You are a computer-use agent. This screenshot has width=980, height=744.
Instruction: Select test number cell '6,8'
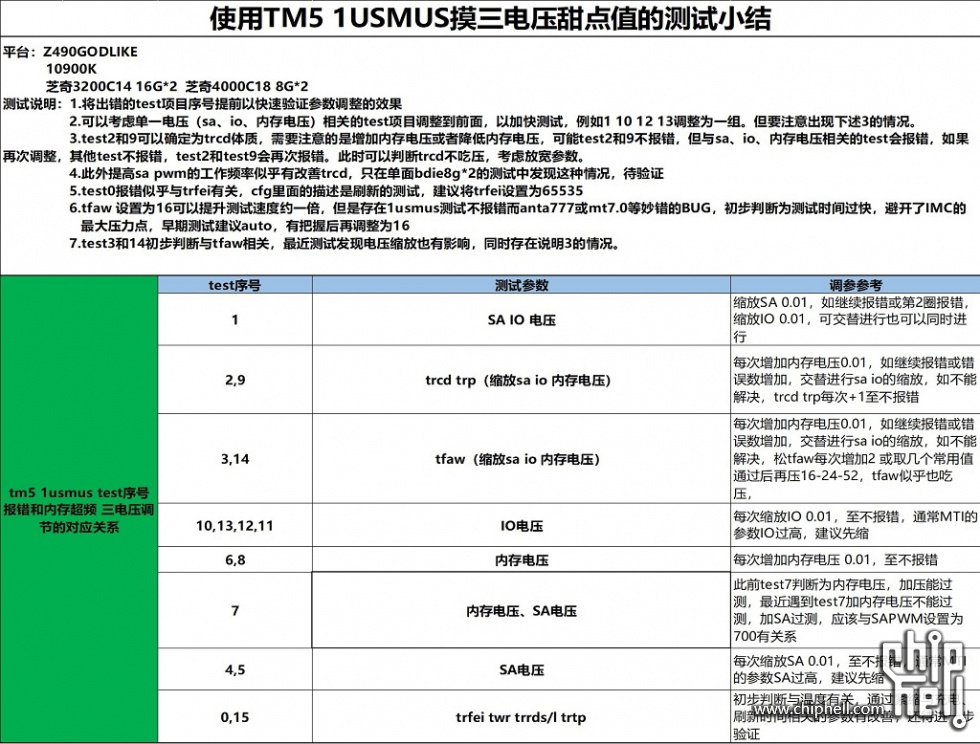[x=235, y=560]
